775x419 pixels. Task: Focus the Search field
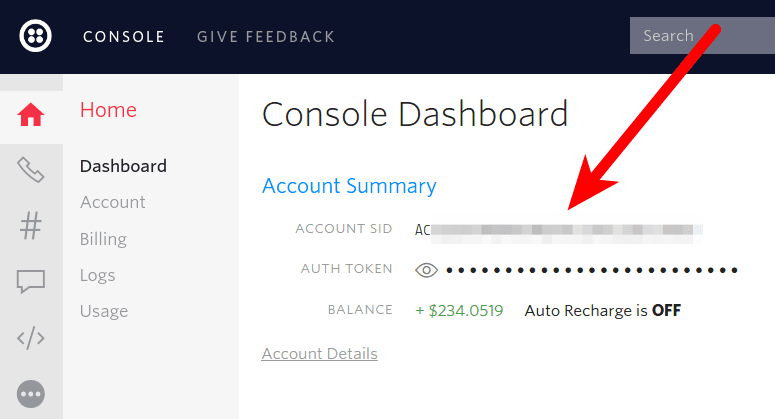point(700,36)
